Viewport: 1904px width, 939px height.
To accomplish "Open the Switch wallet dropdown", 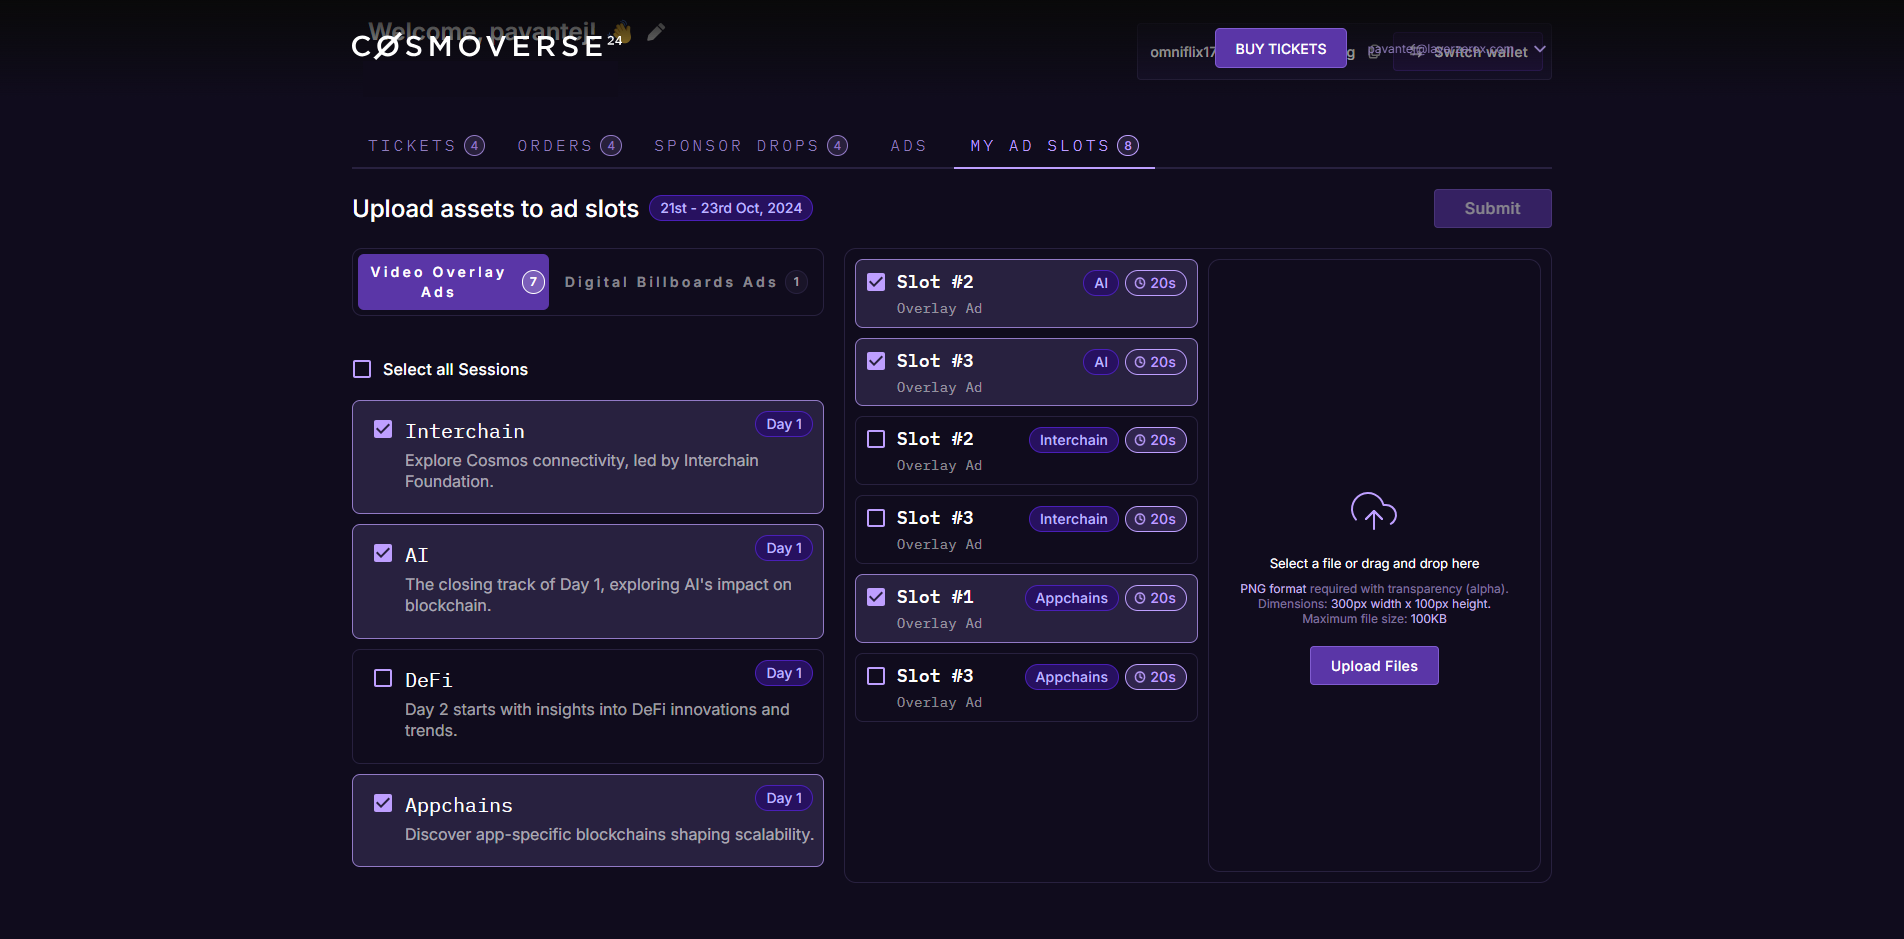I will pyautogui.click(x=1468, y=51).
